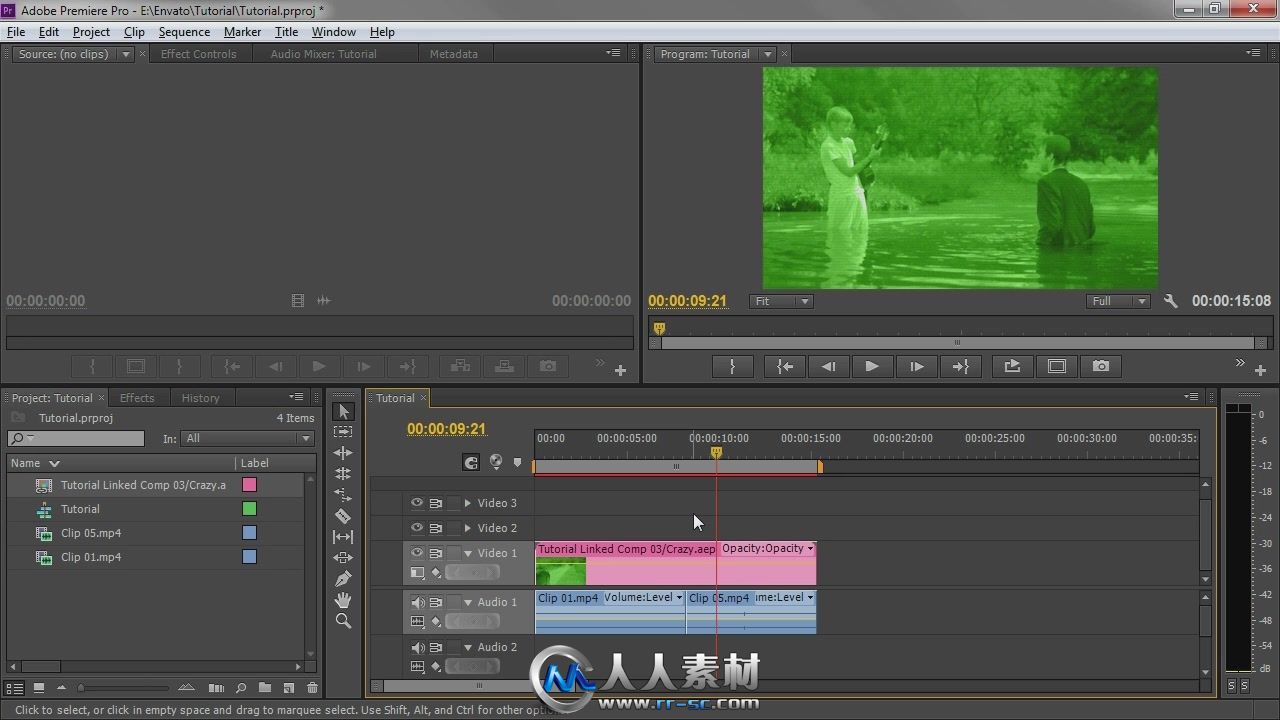The width and height of the screenshot is (1280, 720).
Task: Toggle sync lock for Video 3
Action: (436, 503)
